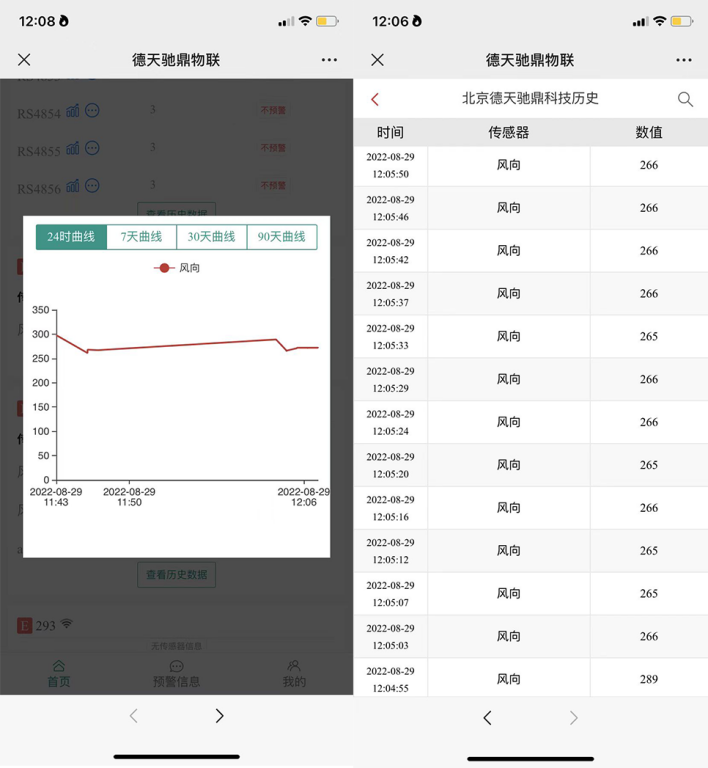The image size is (708, 768).
Task: Select the row timestamped 12:05:24
Action: 531,422
